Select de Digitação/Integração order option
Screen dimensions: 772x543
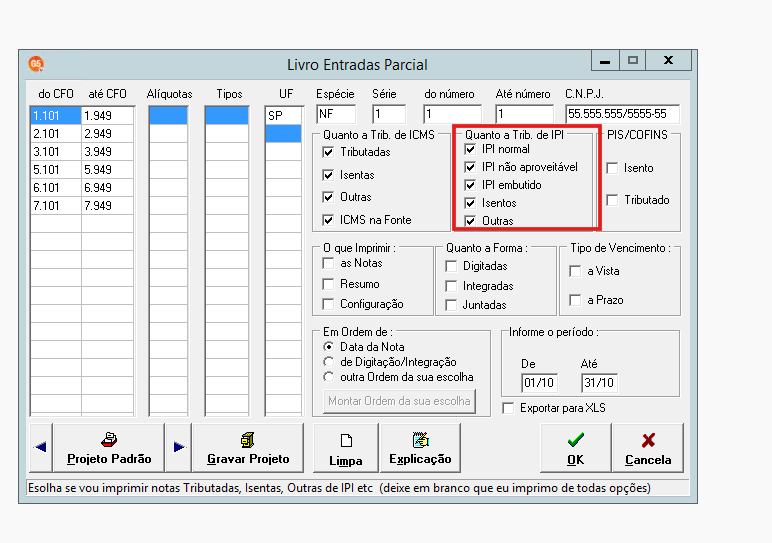(328, 362)
